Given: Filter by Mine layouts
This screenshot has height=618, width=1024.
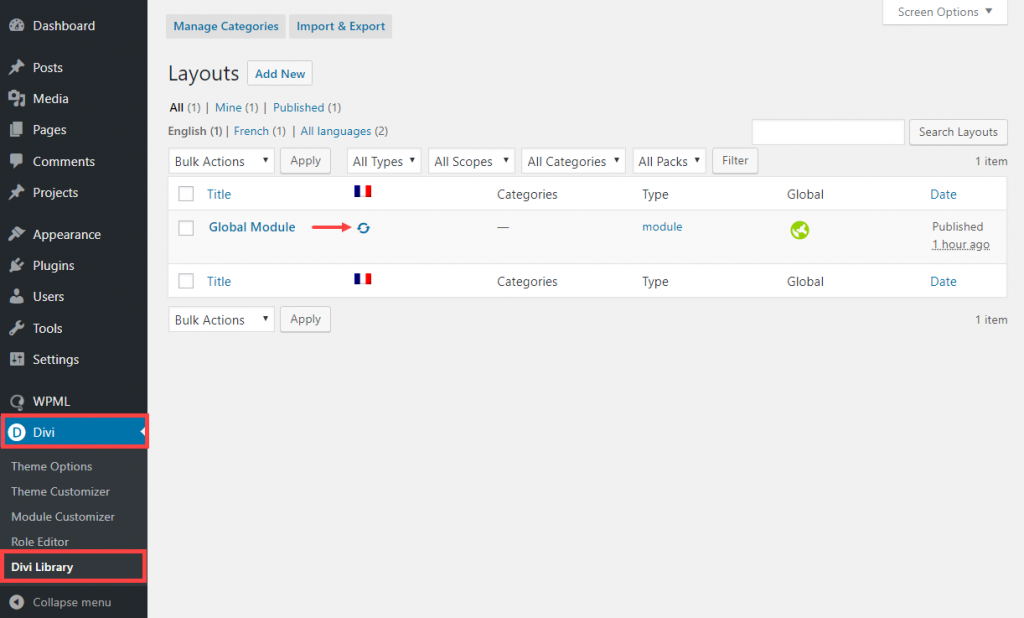Looking at the screenshot, I should [x=228, y=107].
